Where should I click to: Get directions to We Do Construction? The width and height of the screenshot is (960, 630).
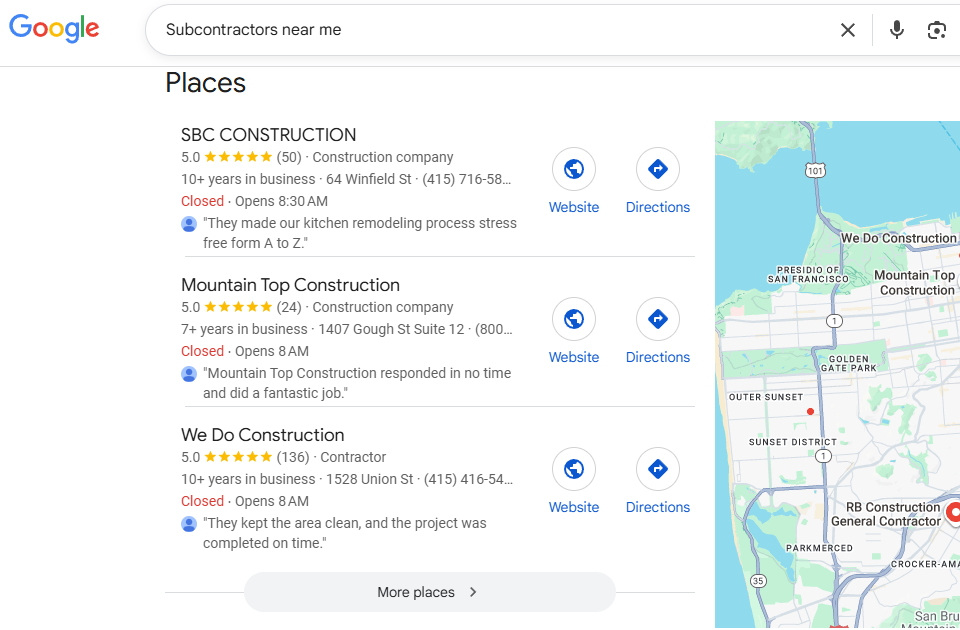coord(658,470)
